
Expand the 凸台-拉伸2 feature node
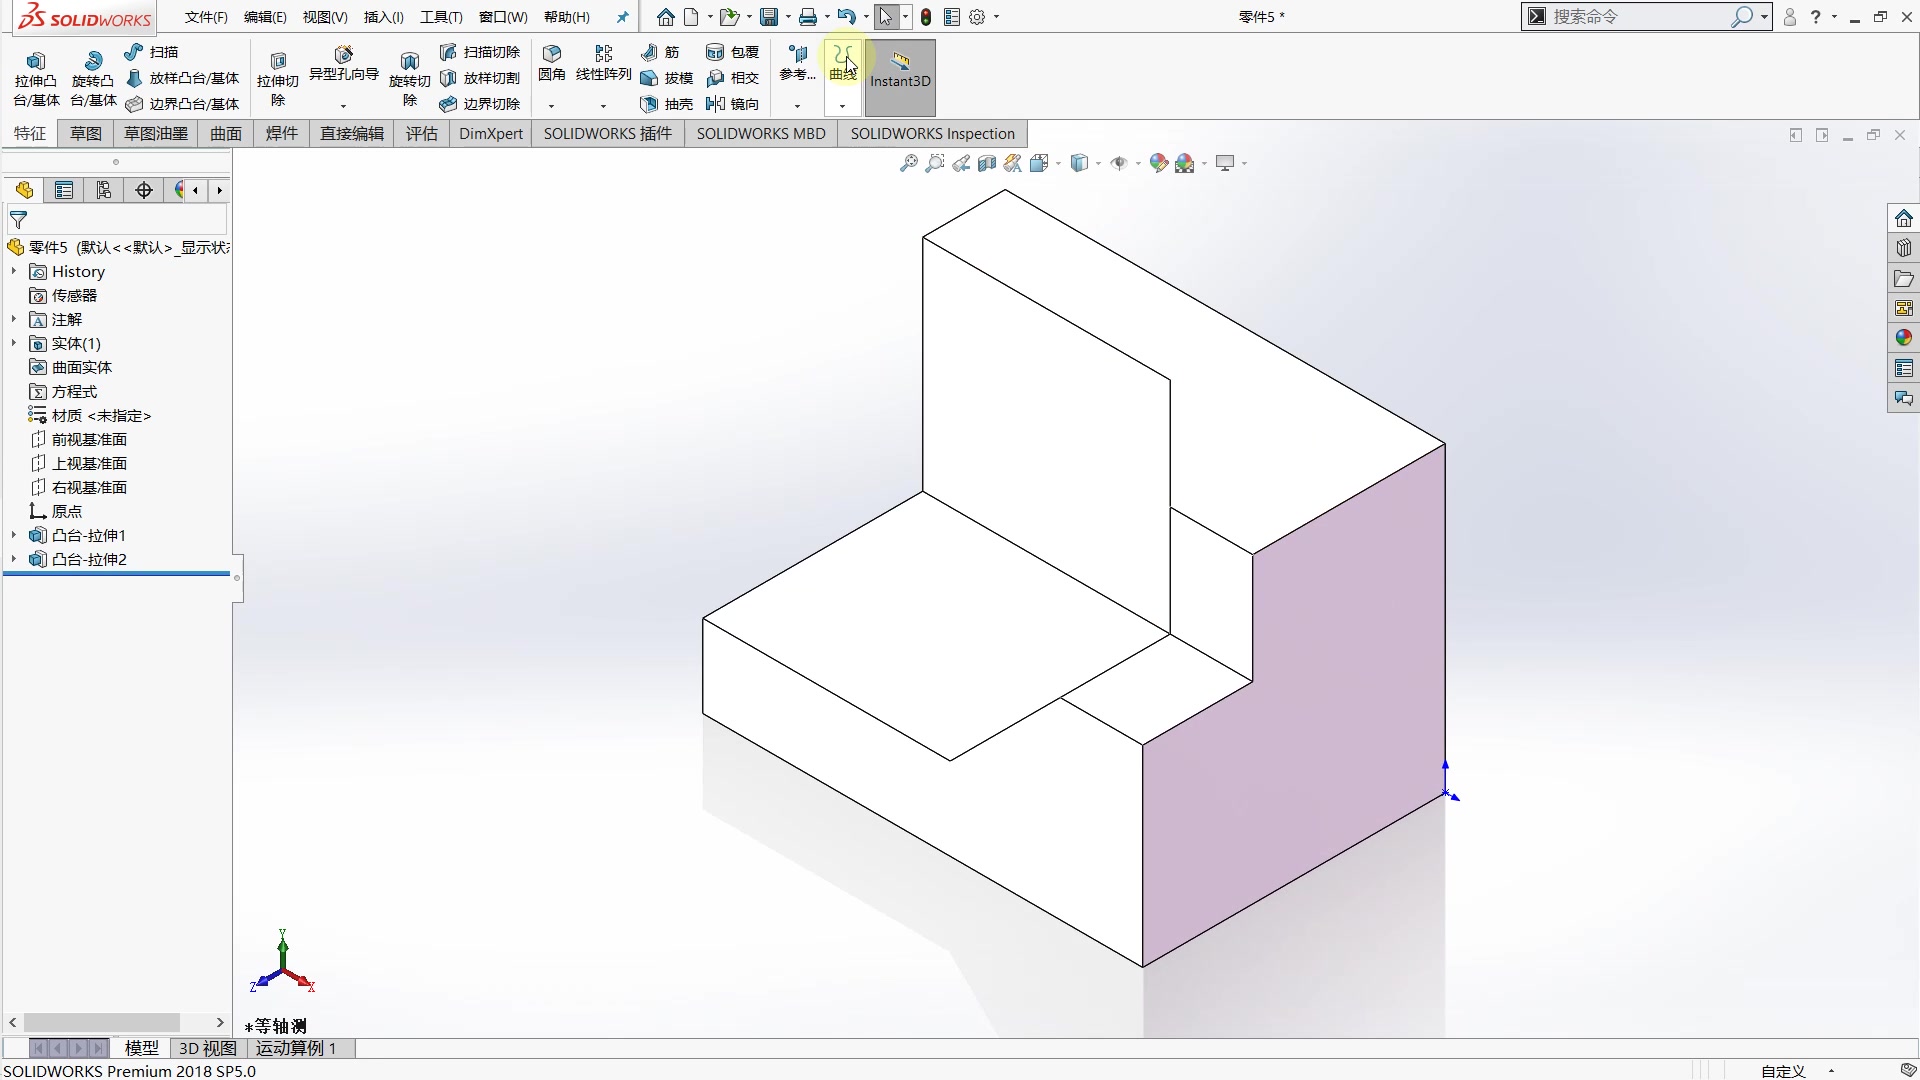14,559
